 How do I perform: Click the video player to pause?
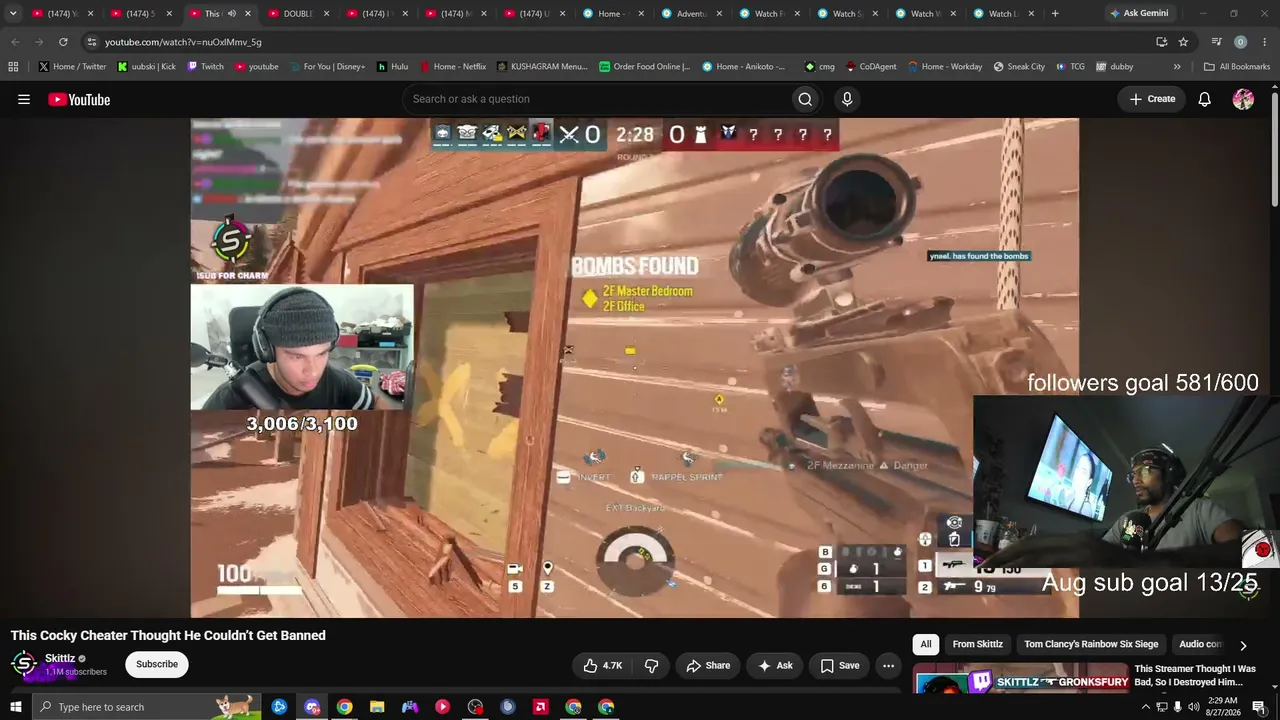coord(635,367)
